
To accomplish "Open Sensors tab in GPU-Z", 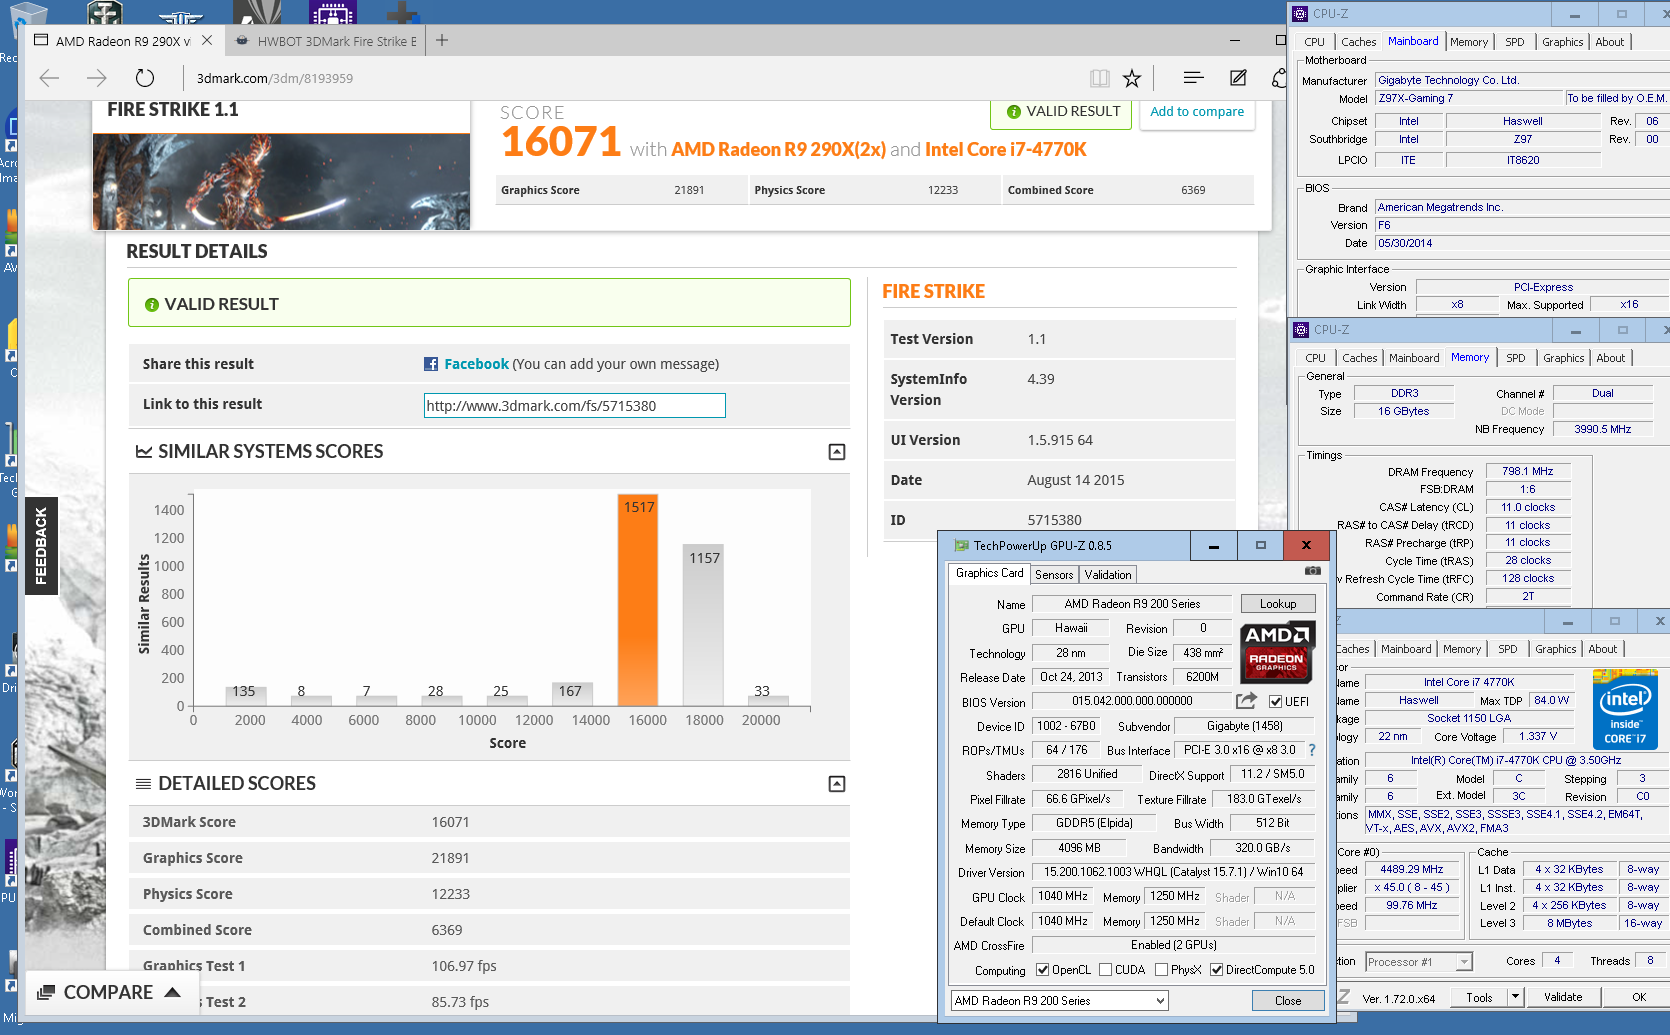I will click(1054, 575).
